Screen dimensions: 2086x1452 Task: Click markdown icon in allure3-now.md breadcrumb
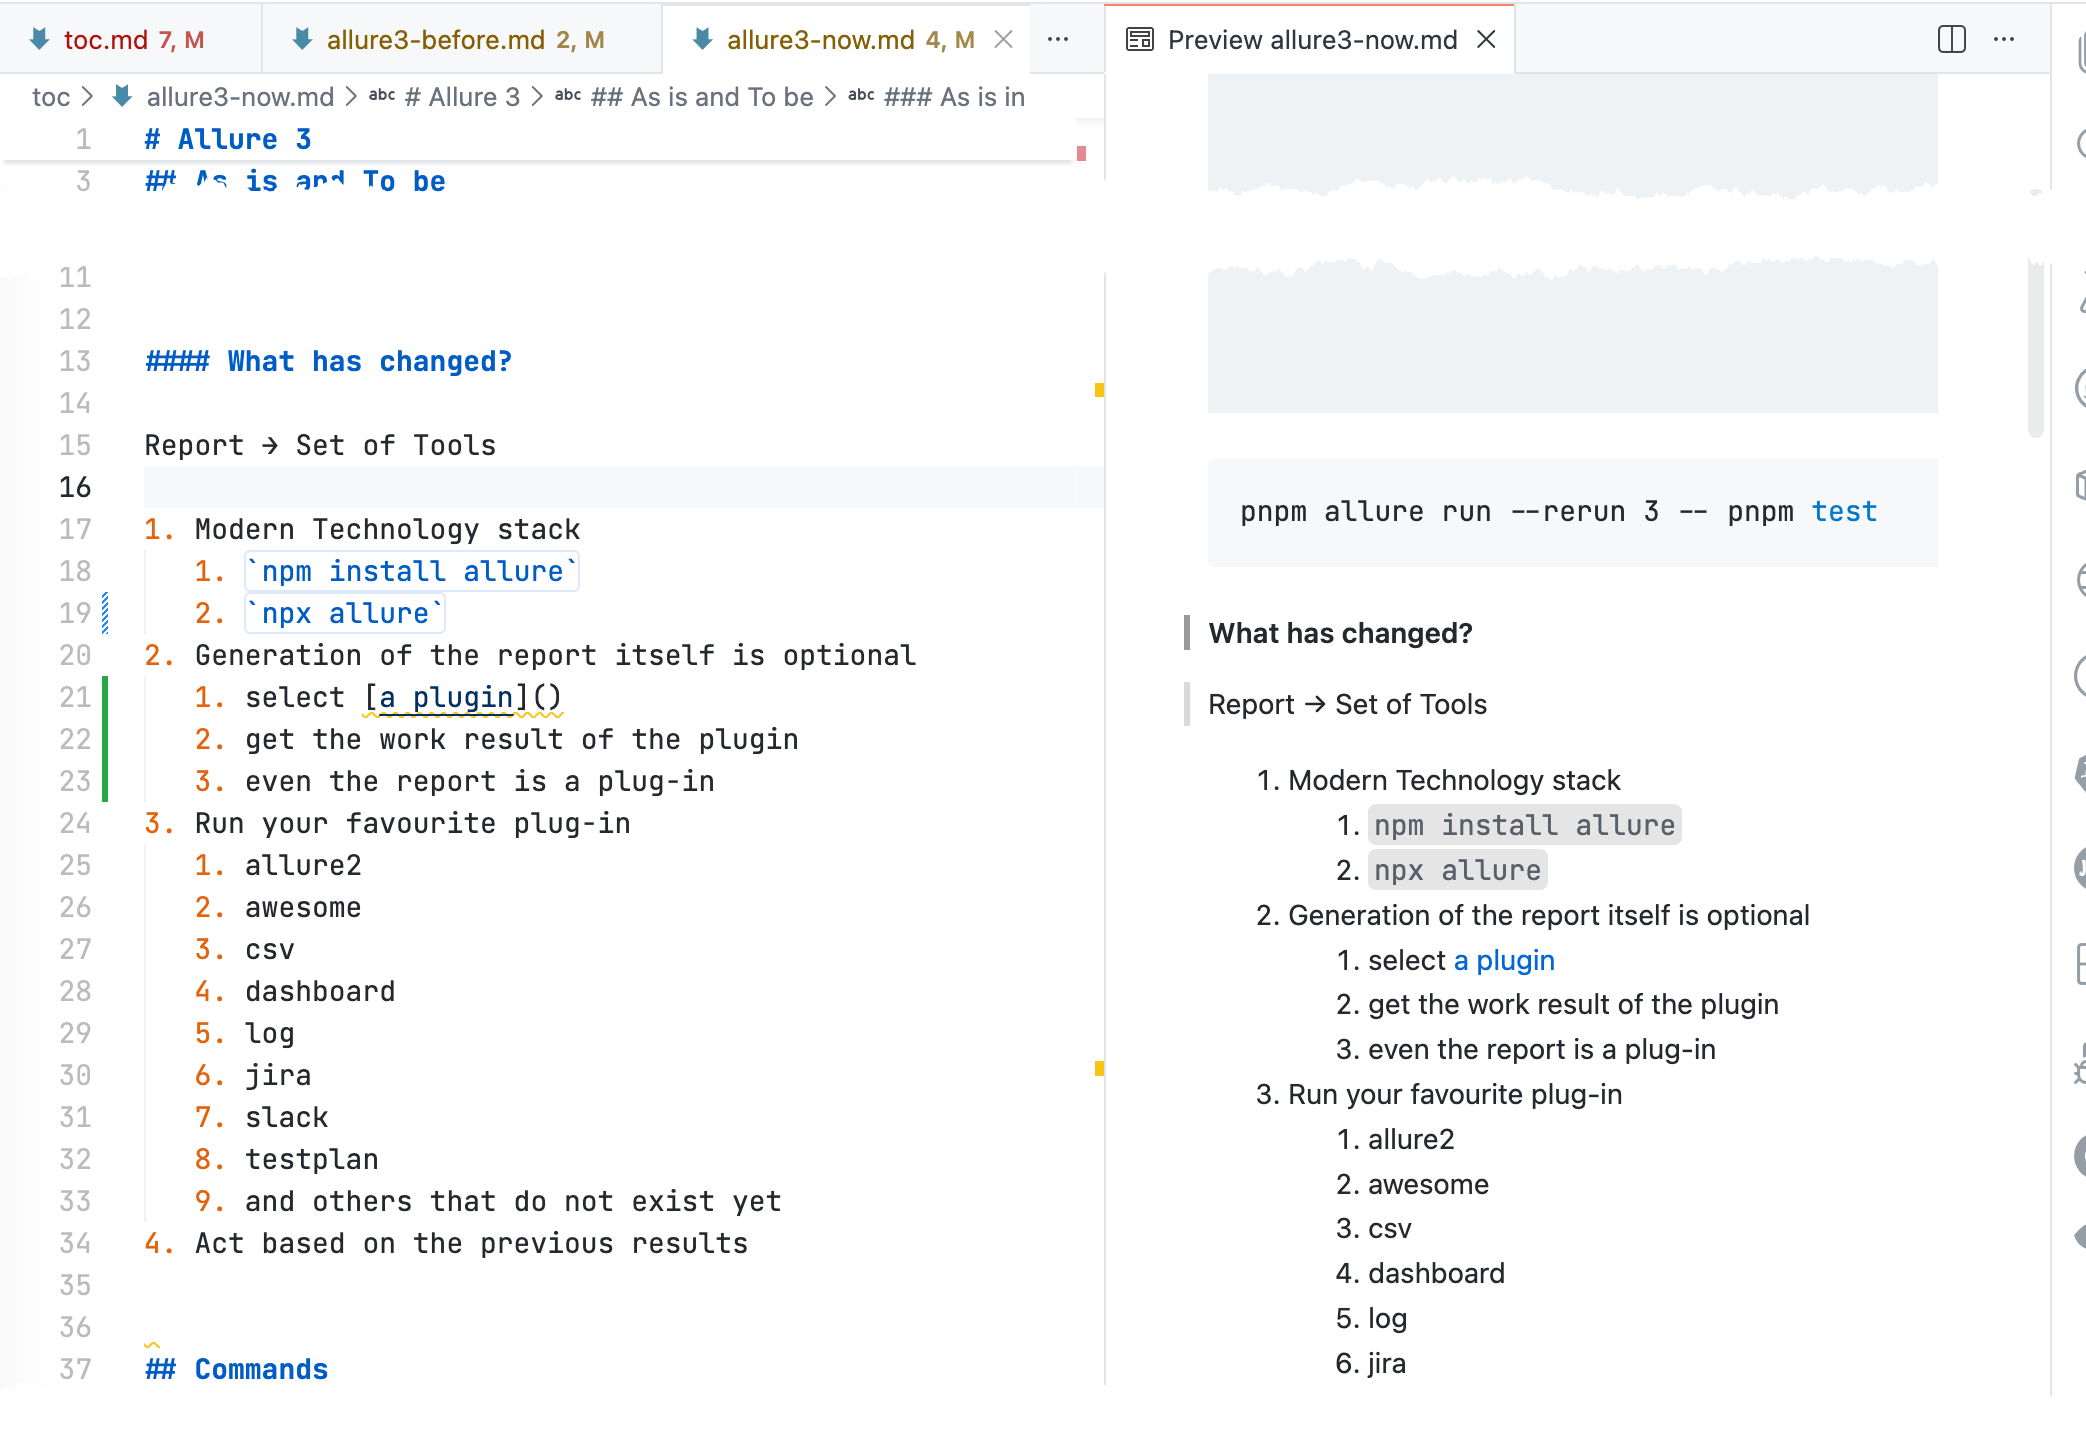[123, 97]
